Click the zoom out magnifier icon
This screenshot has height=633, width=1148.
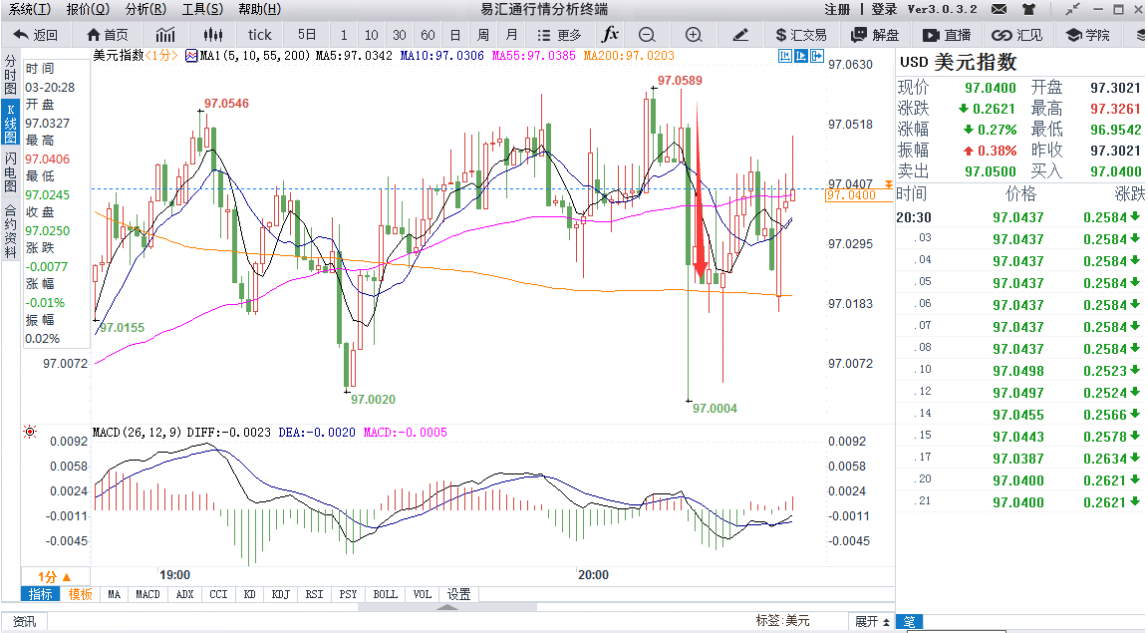(x=647, y=35)
